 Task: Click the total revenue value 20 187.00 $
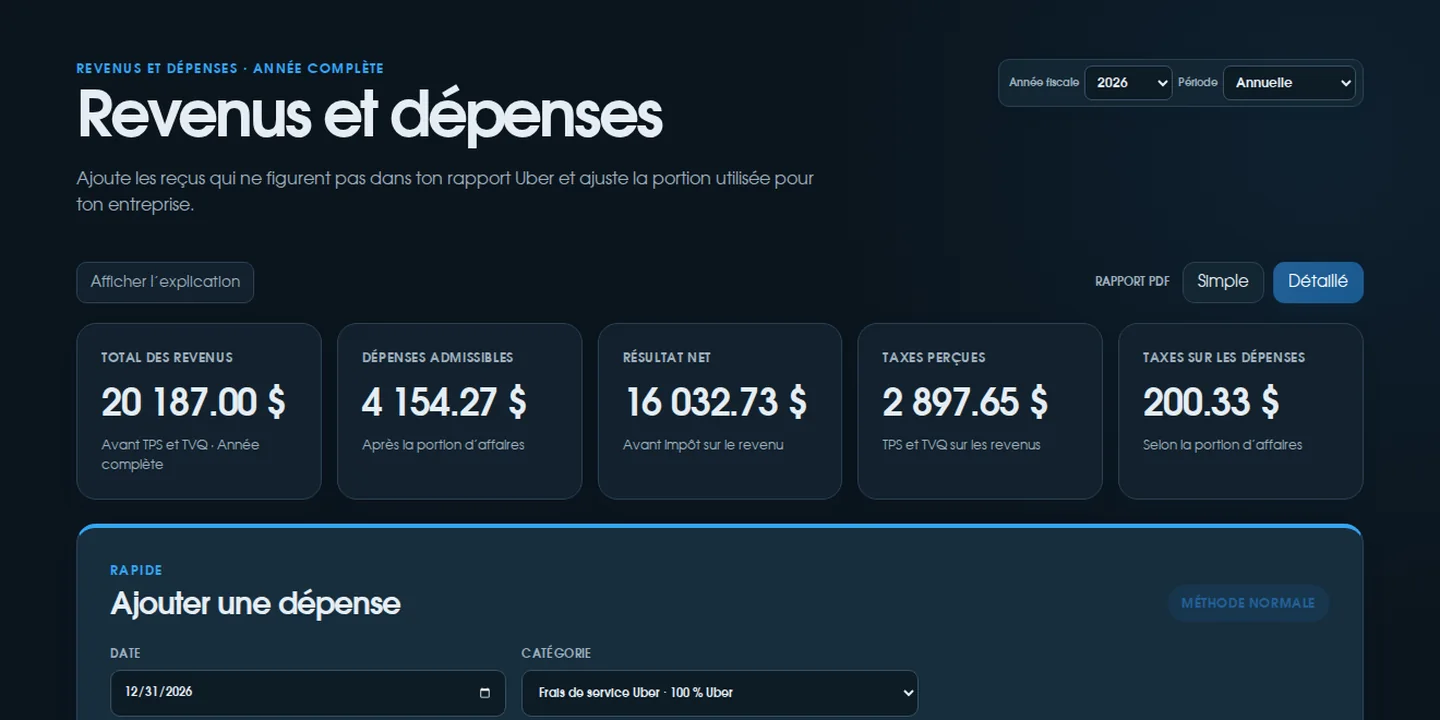point(194,402)
